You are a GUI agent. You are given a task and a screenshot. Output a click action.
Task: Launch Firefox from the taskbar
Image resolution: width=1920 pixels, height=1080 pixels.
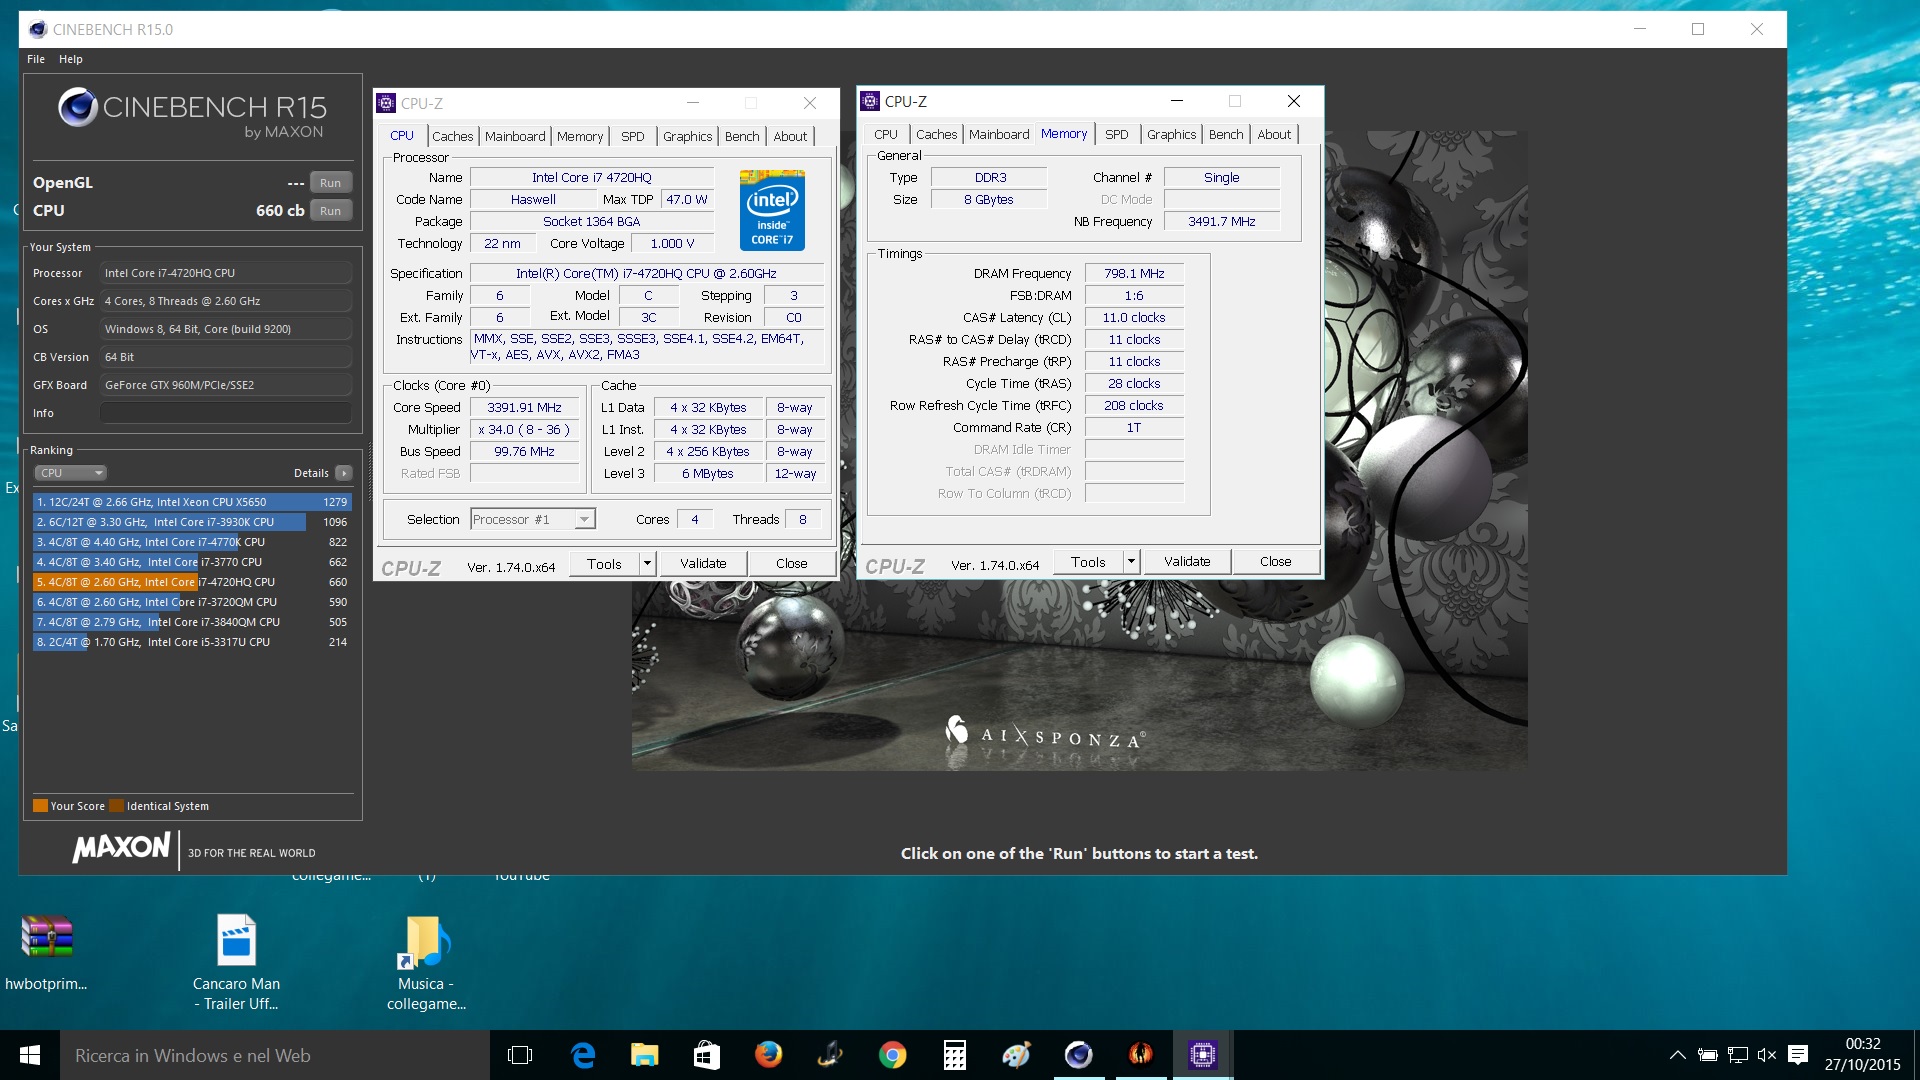768,1055
